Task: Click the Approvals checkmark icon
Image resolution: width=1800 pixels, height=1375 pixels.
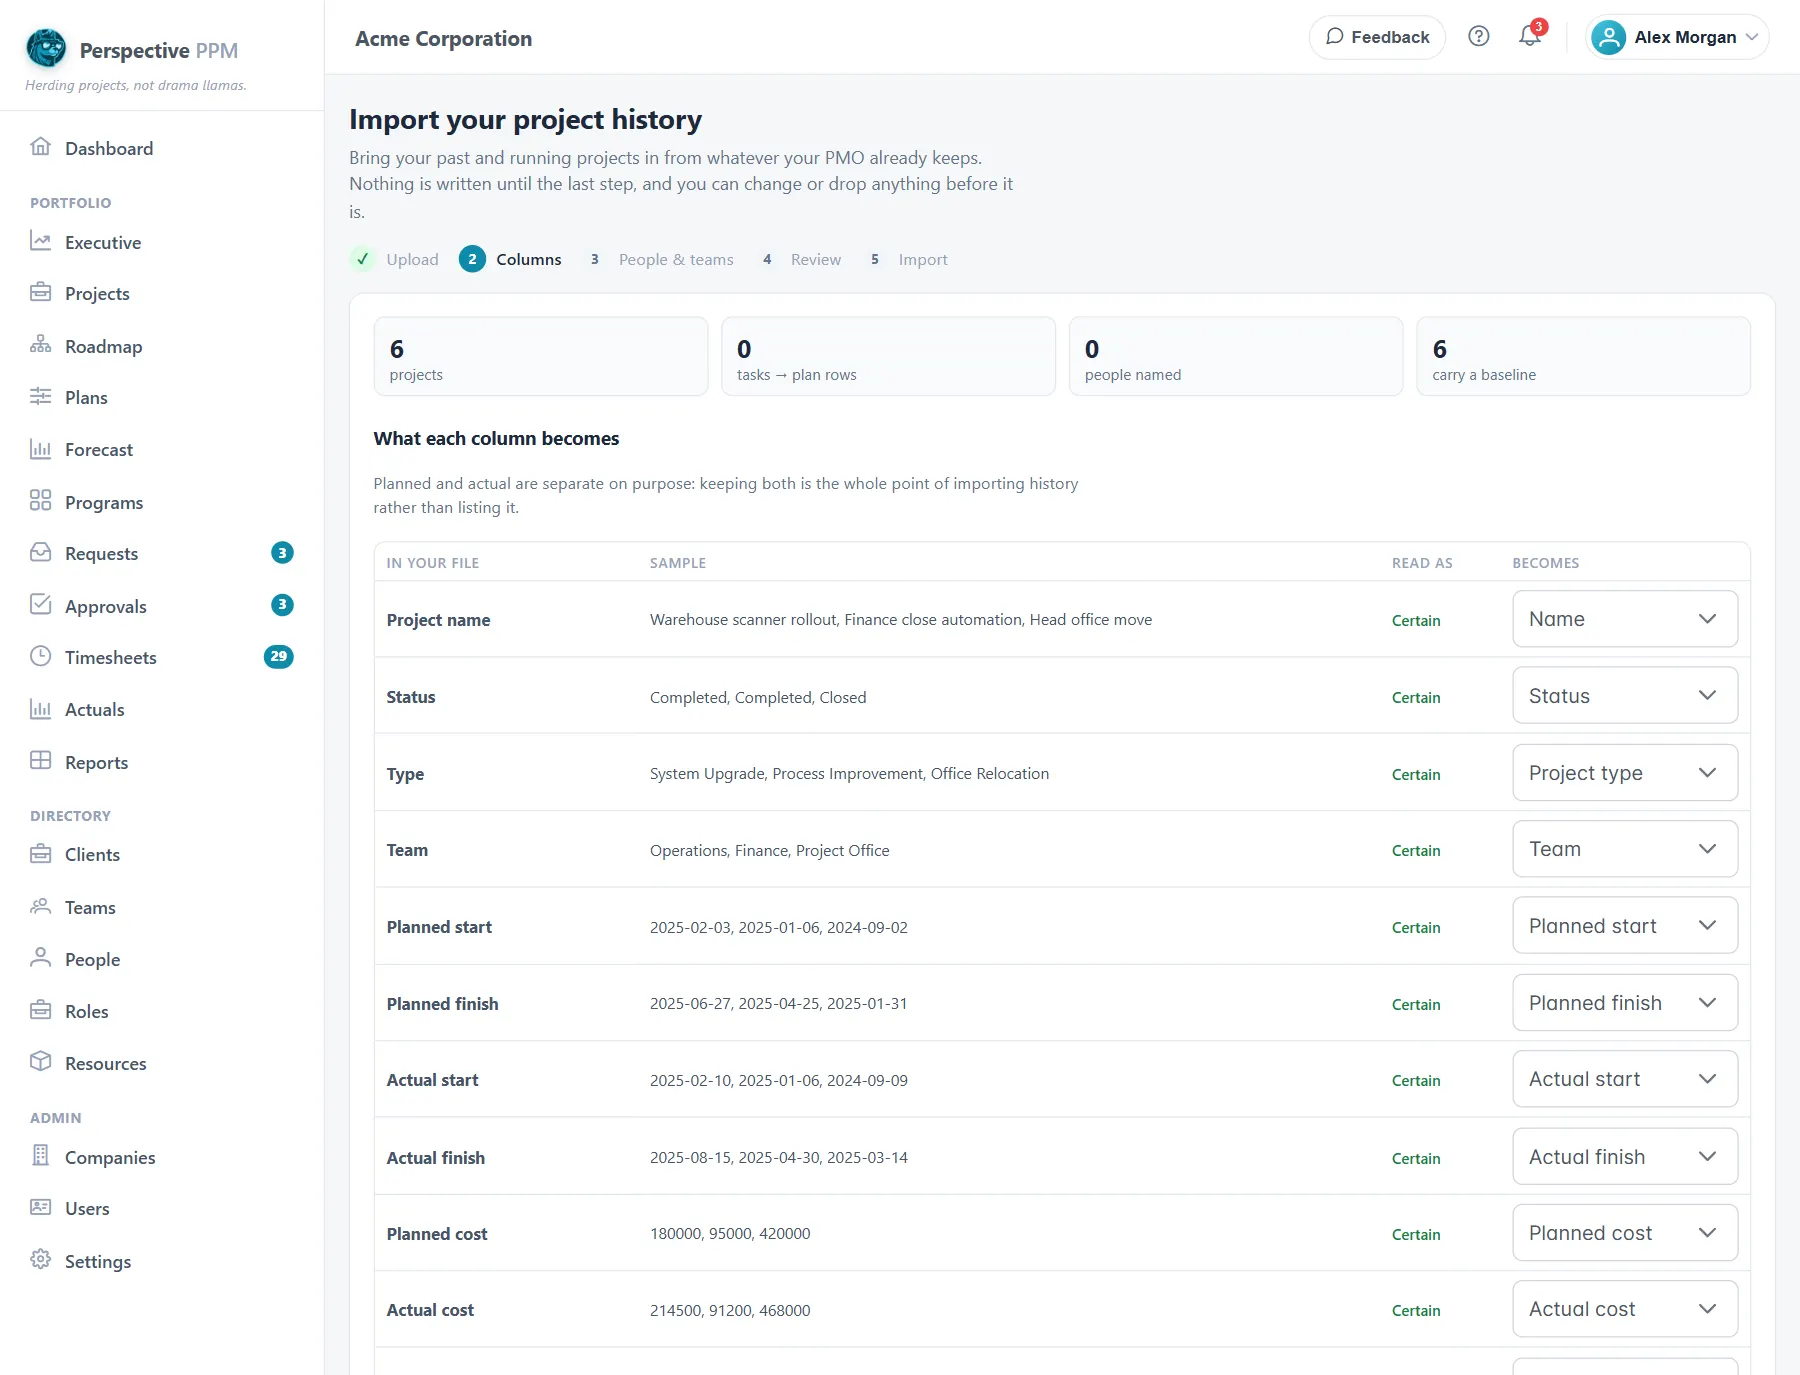Action: (40, 604)
